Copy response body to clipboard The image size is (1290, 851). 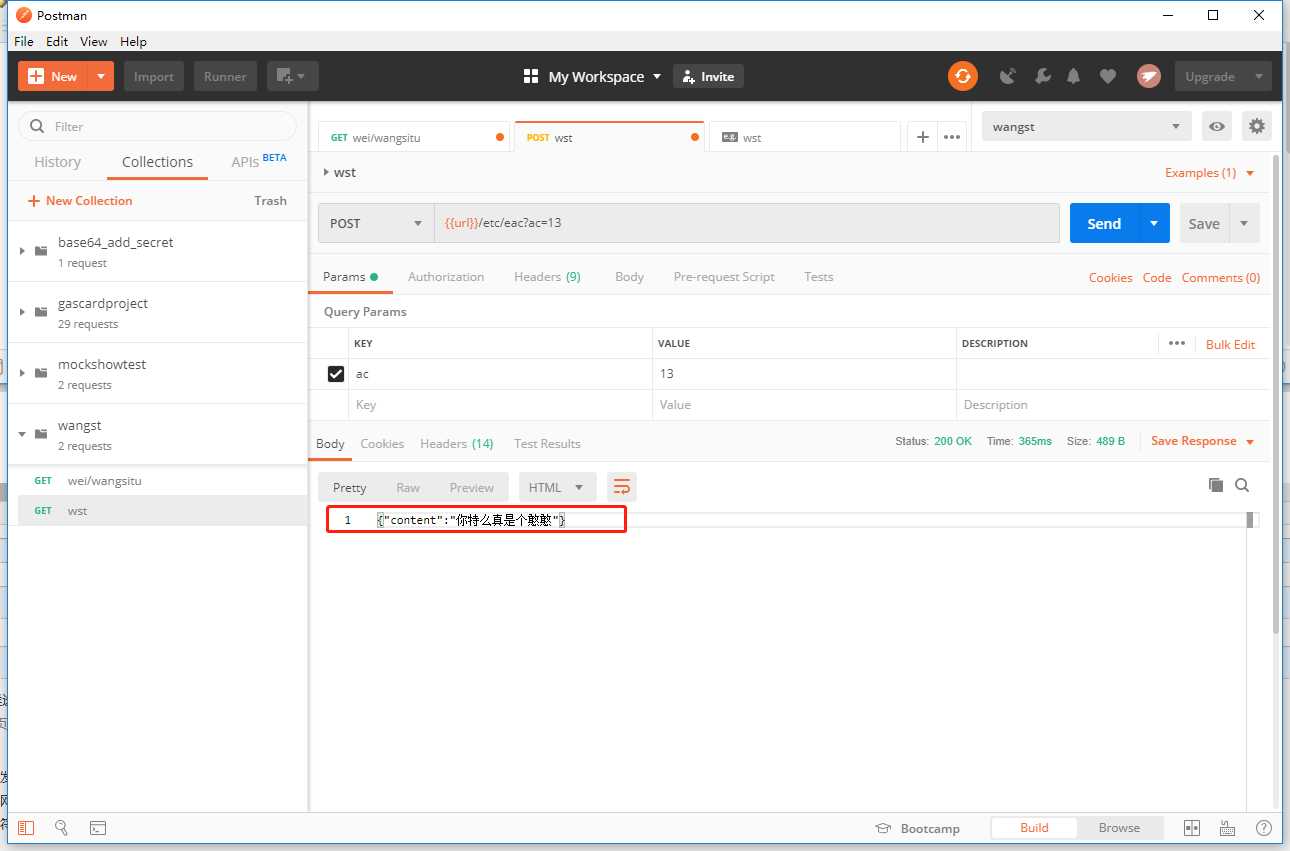[1216, 485]
